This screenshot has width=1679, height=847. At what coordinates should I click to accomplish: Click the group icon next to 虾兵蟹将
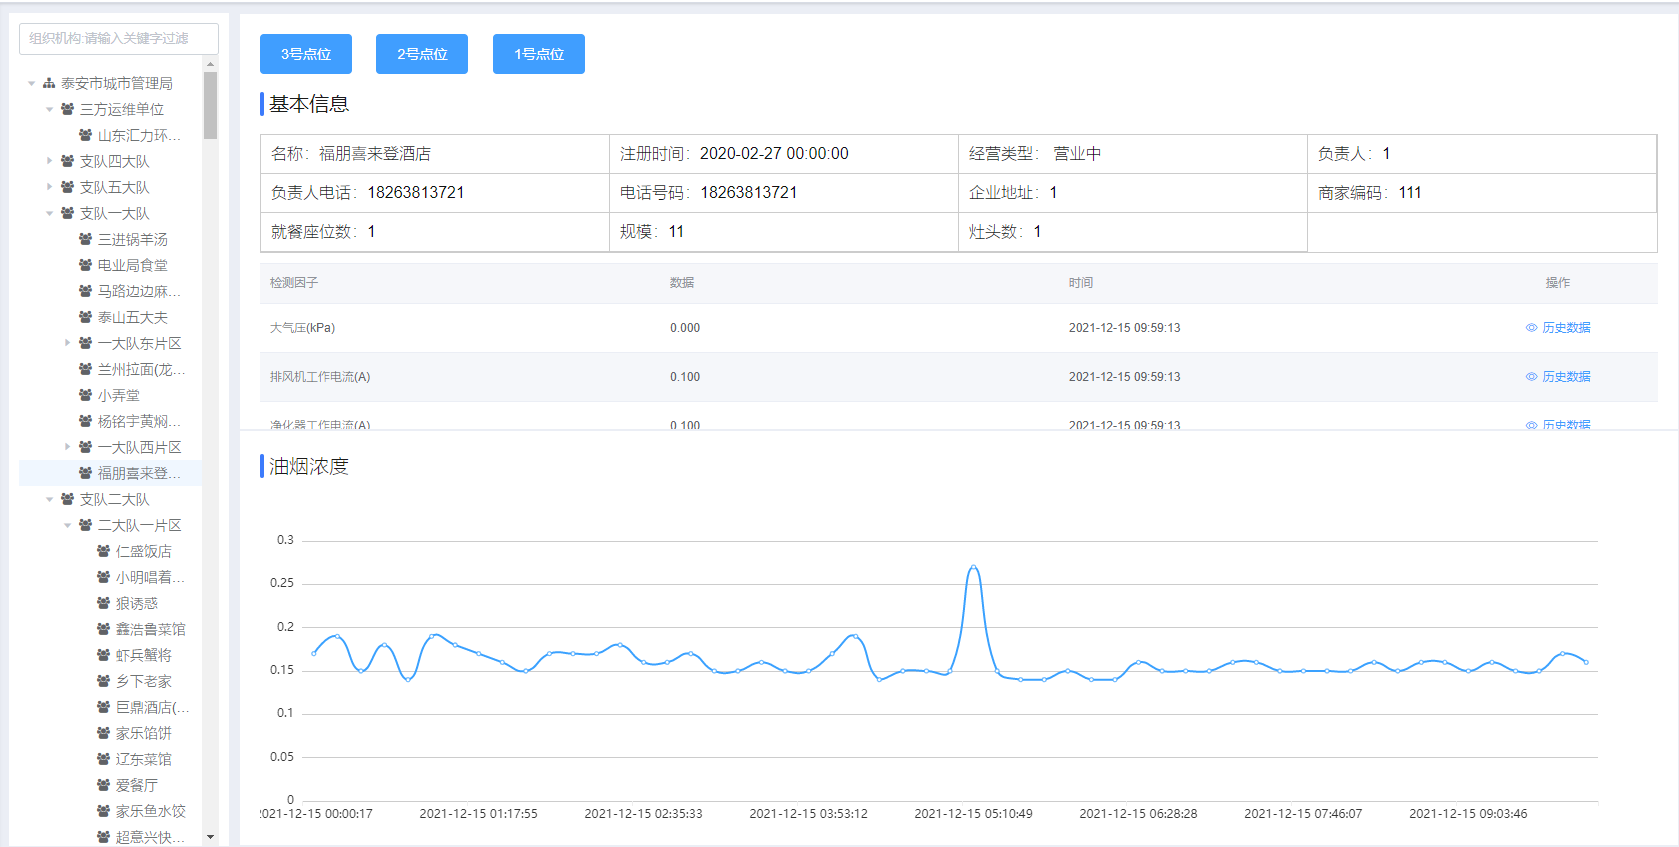click(103, 655)
